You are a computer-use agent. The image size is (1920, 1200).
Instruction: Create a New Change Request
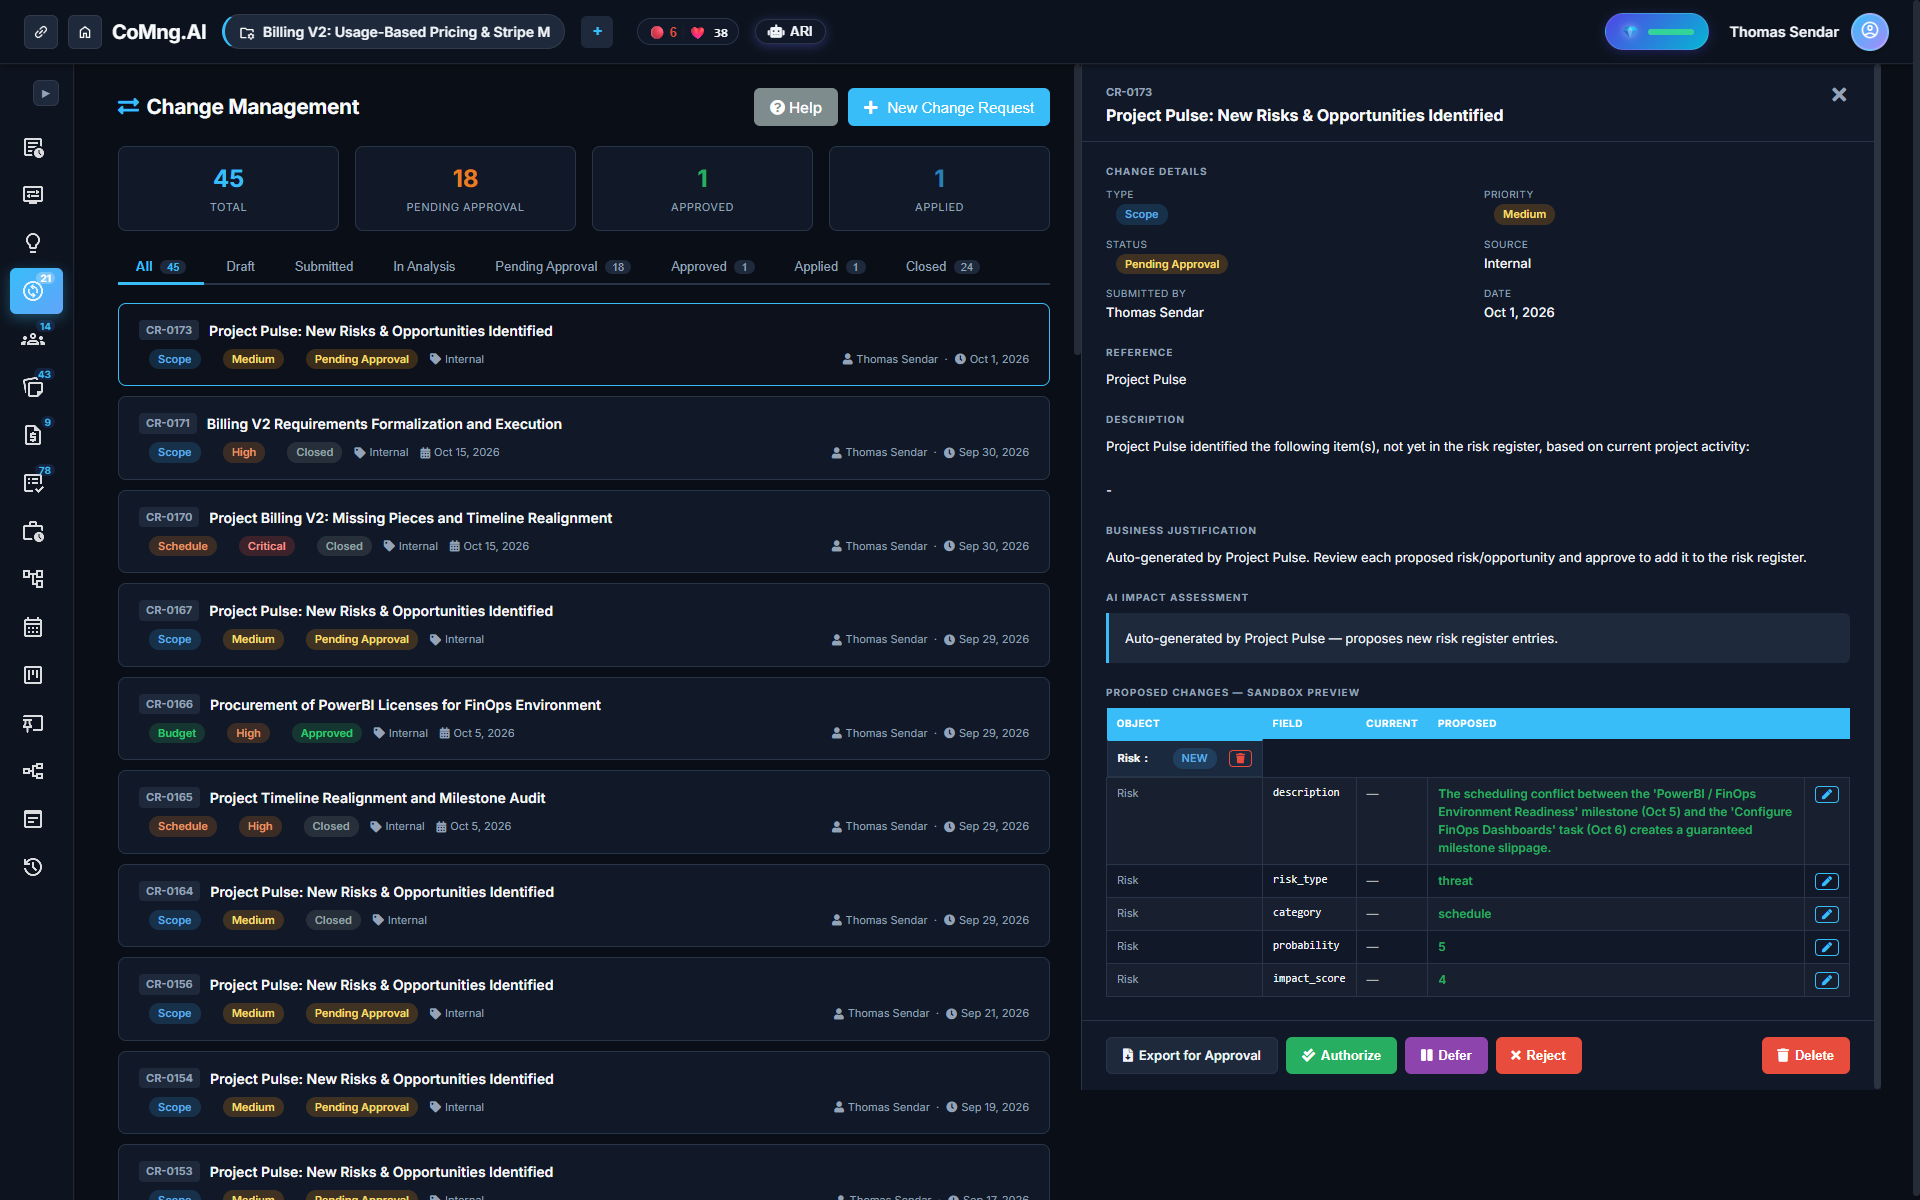coord(949,107)
